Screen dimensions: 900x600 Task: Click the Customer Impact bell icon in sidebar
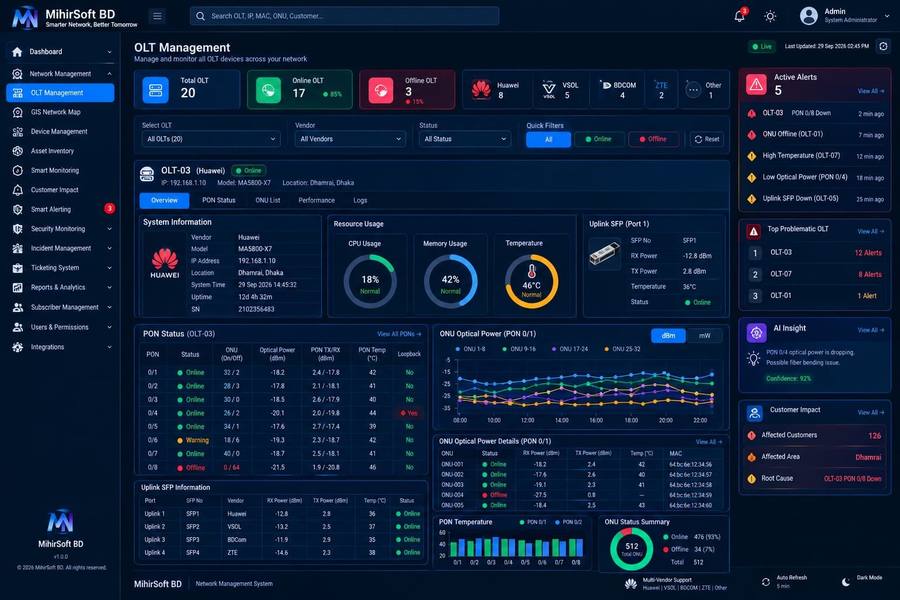(18, 190)
